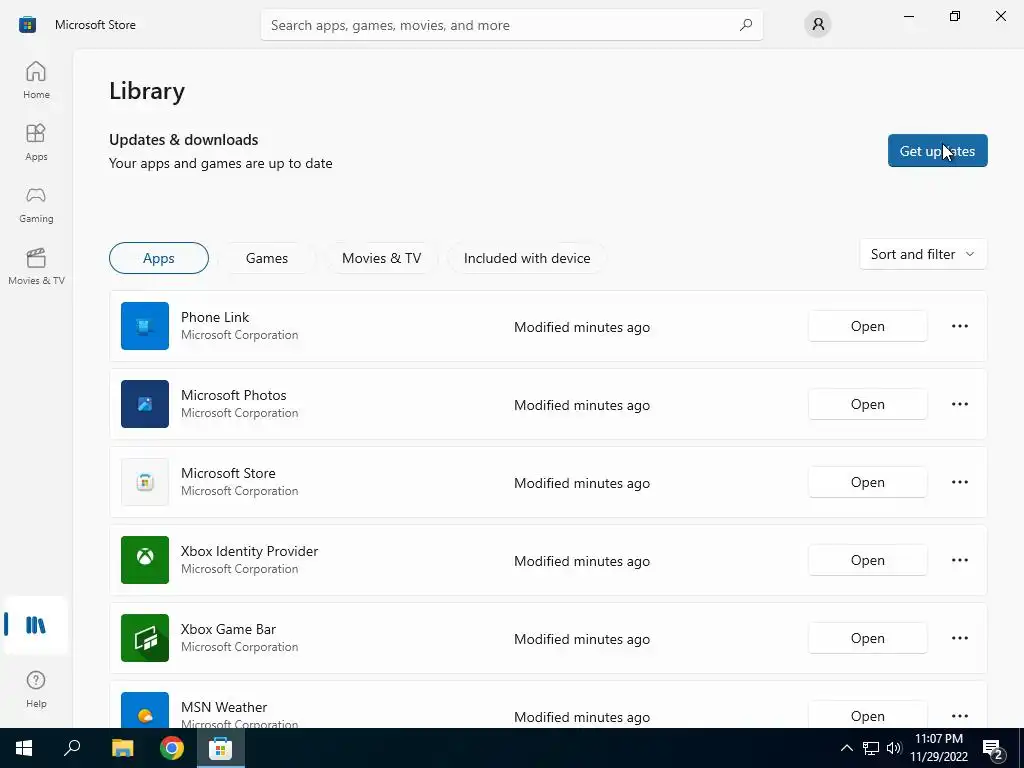Open the MSN Weather app
This screenshot has width=1024, height=768.
[867, 716]
